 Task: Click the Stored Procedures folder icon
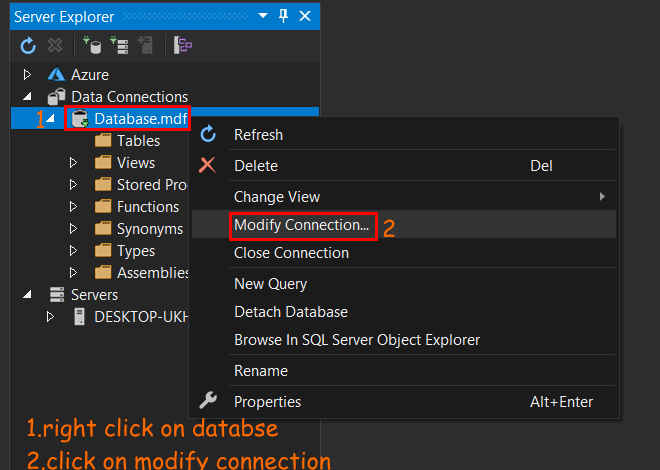[103, 184]
